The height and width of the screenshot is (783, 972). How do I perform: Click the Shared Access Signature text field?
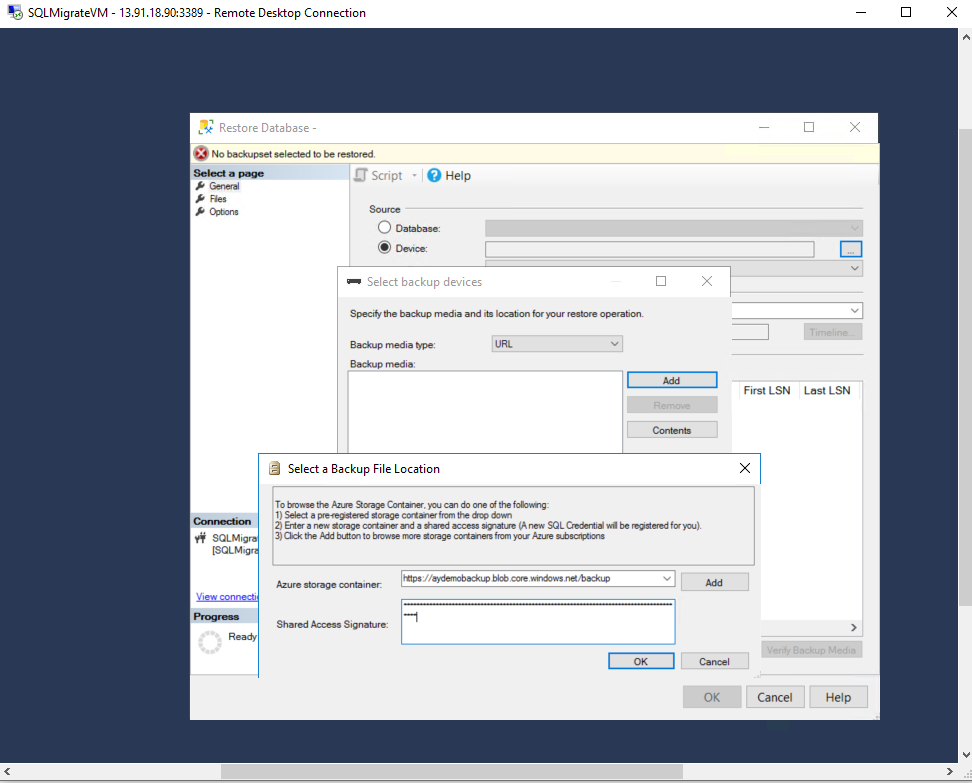[x=538, y=622]
